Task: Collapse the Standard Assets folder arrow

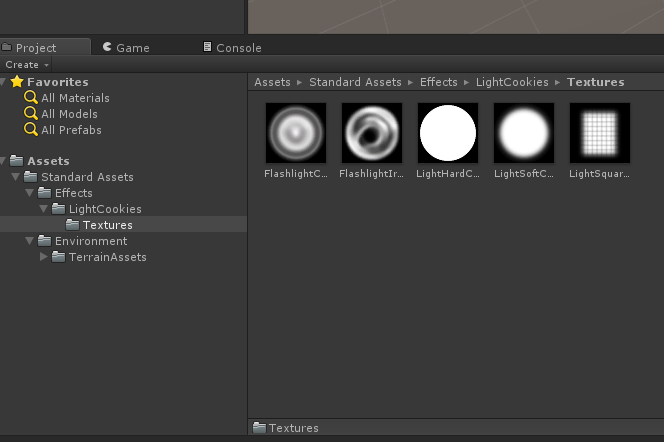Action: coord(15,177)
